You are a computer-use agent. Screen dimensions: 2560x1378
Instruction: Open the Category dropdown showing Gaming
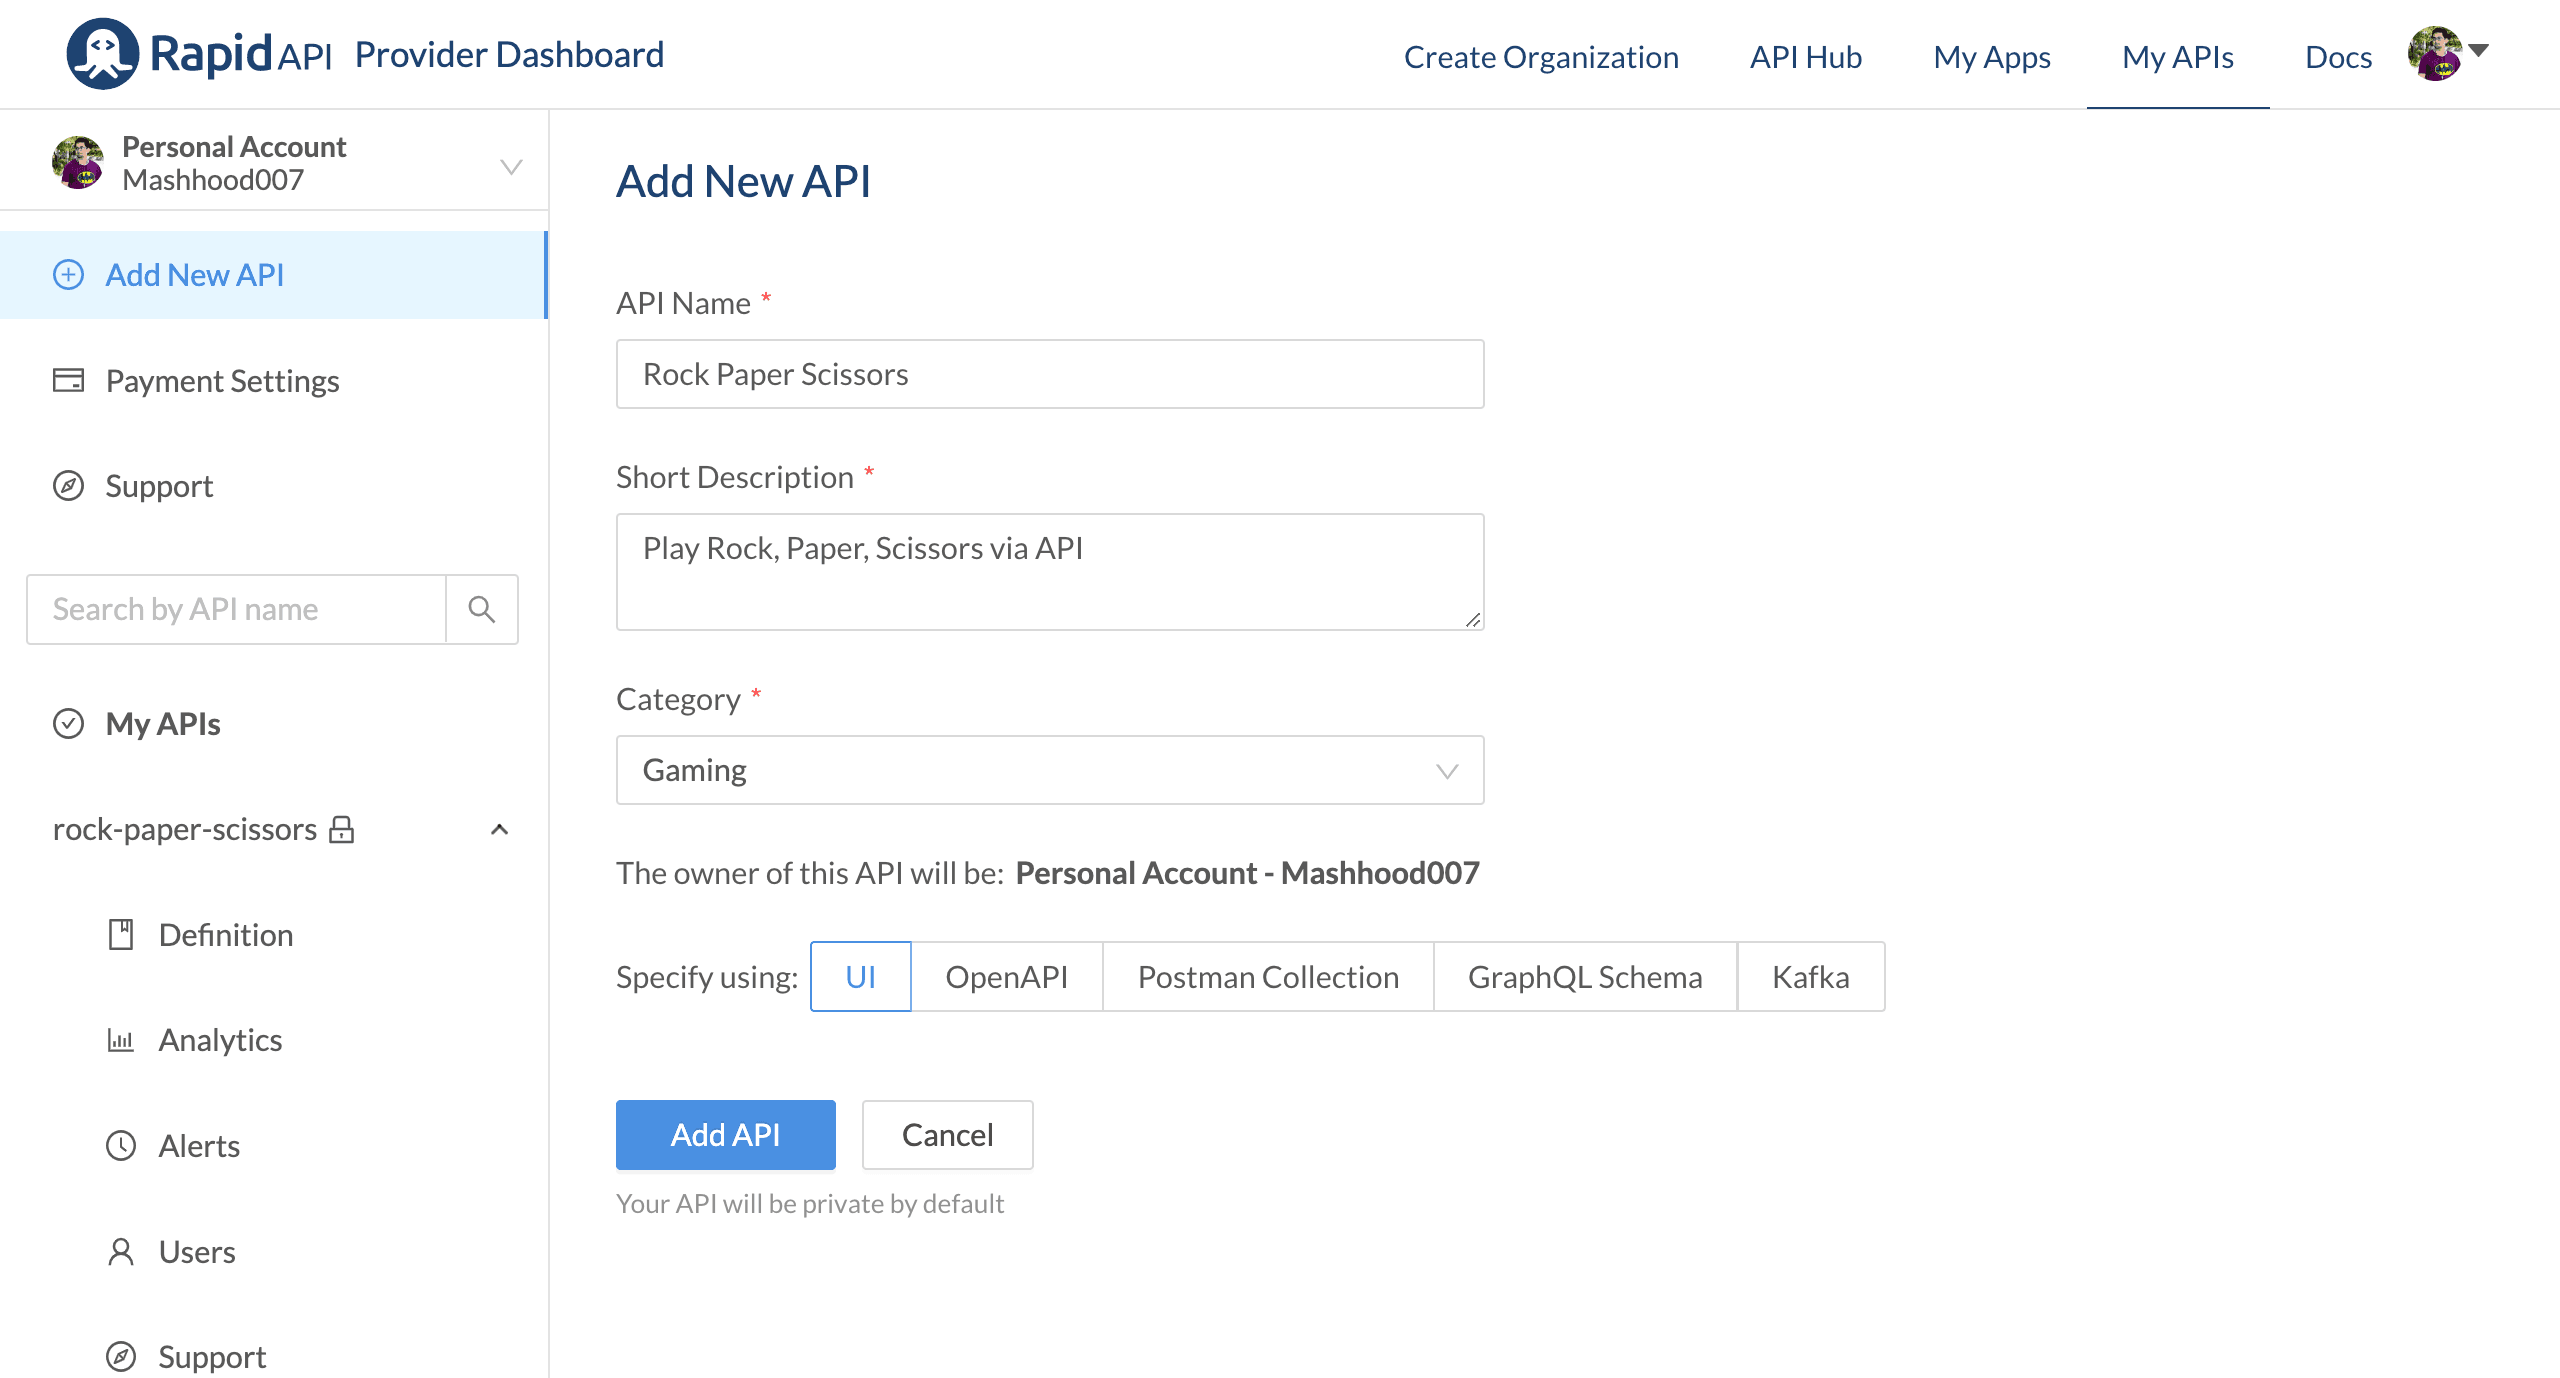[x=1050, y=770]
